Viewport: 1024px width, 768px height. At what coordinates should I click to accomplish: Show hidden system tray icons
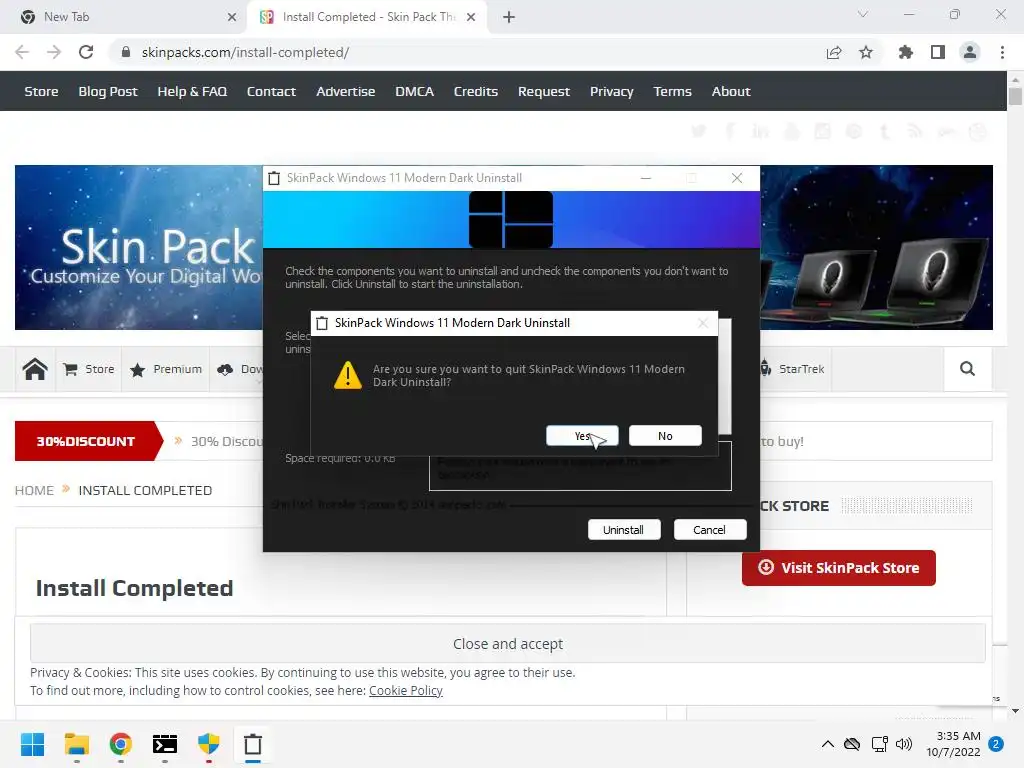tap(827, 744)
